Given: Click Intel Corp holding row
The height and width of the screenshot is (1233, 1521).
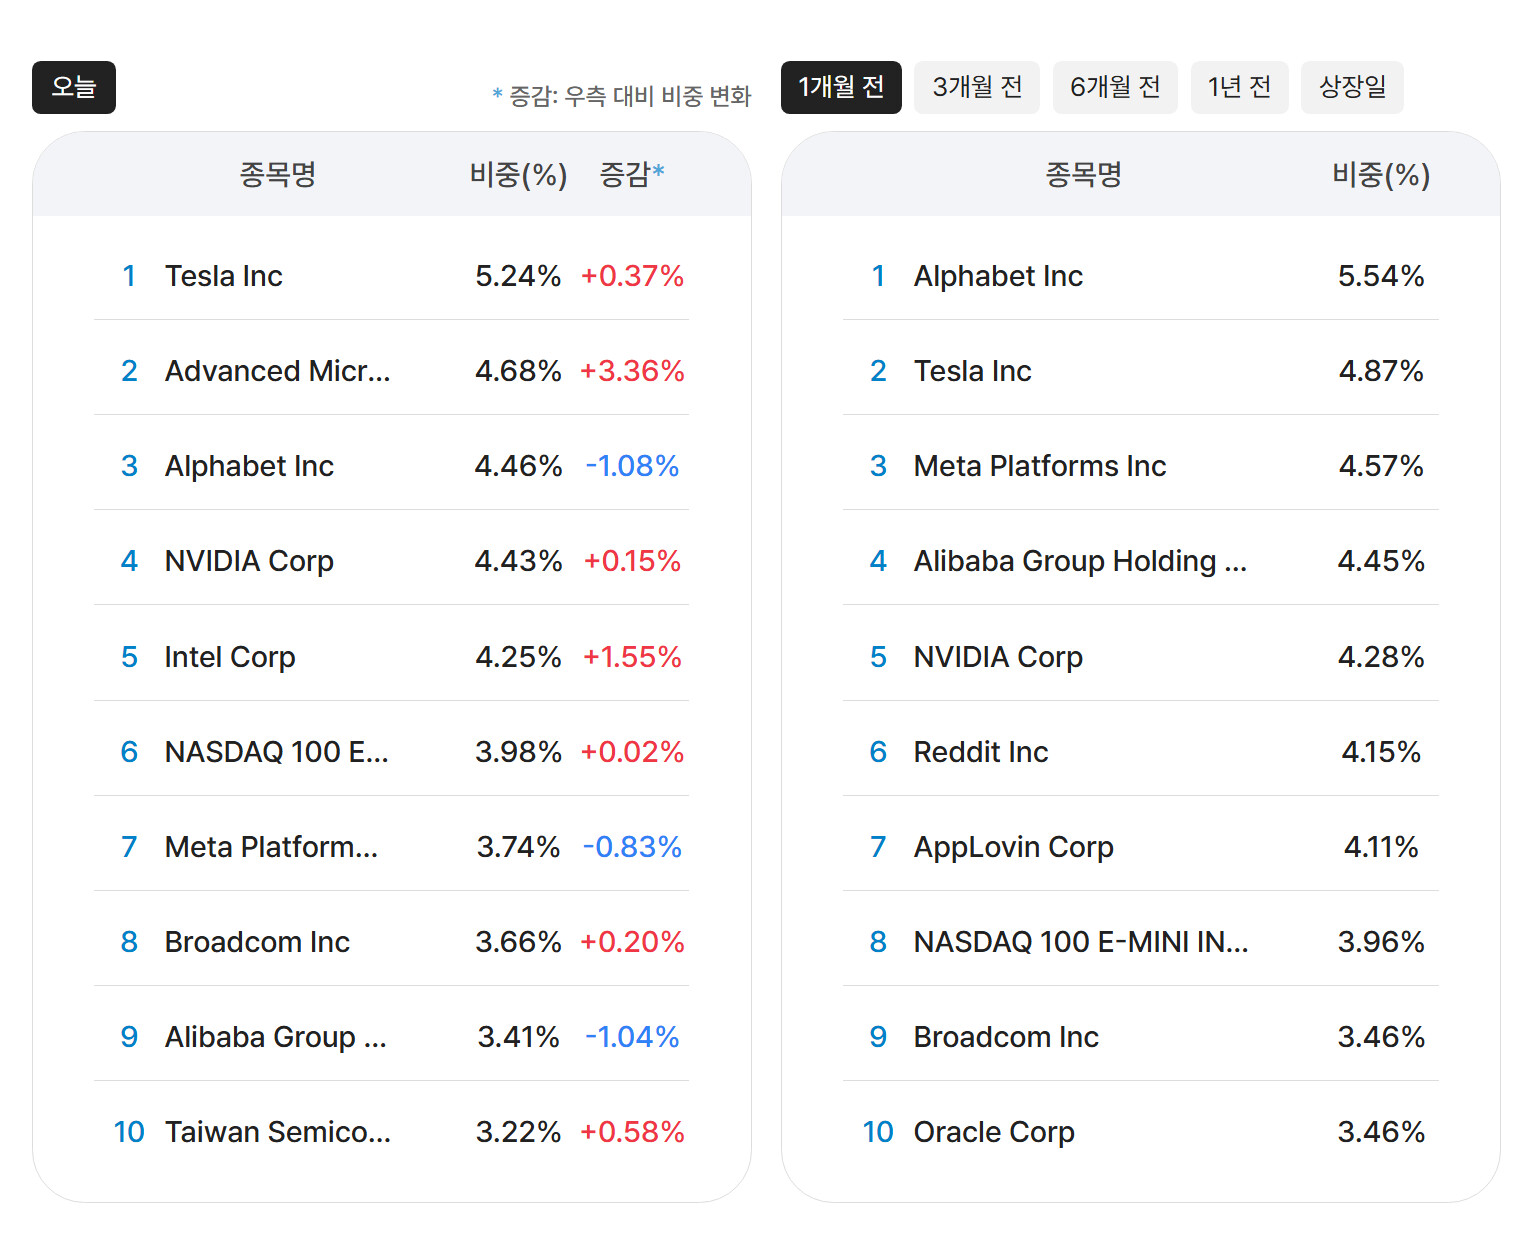Looking at the screenshot, I should (x=230, y=657).
